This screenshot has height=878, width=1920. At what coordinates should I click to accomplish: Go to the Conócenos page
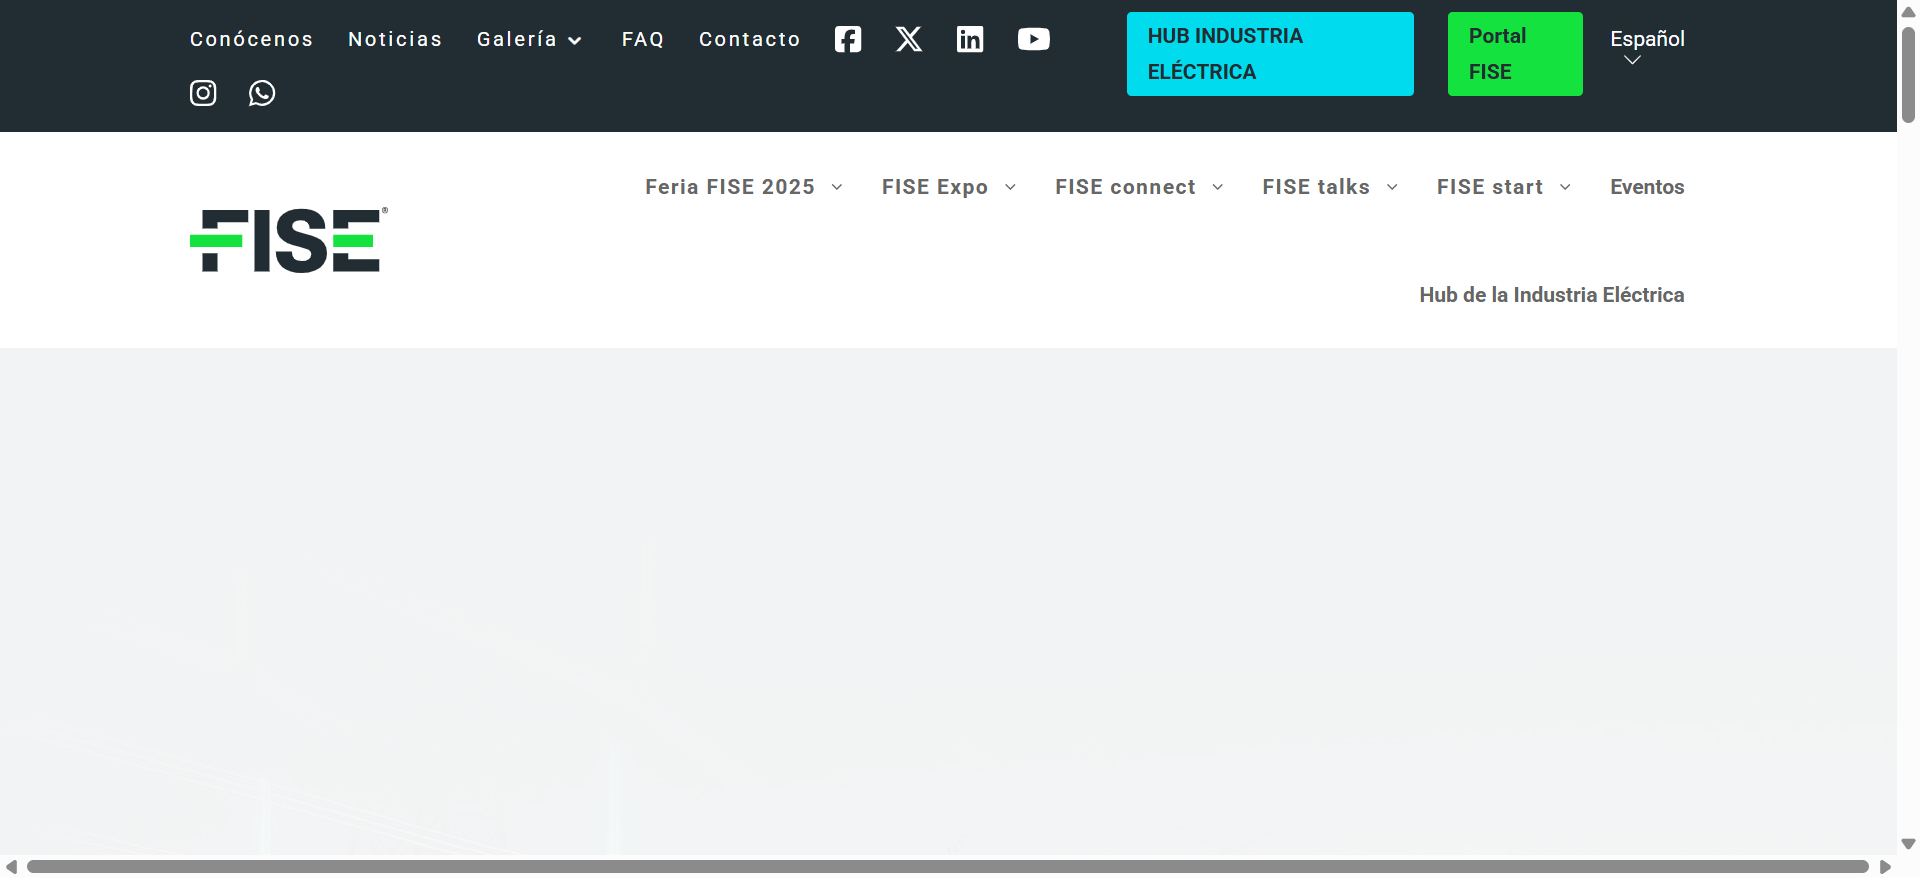(252, 39)
